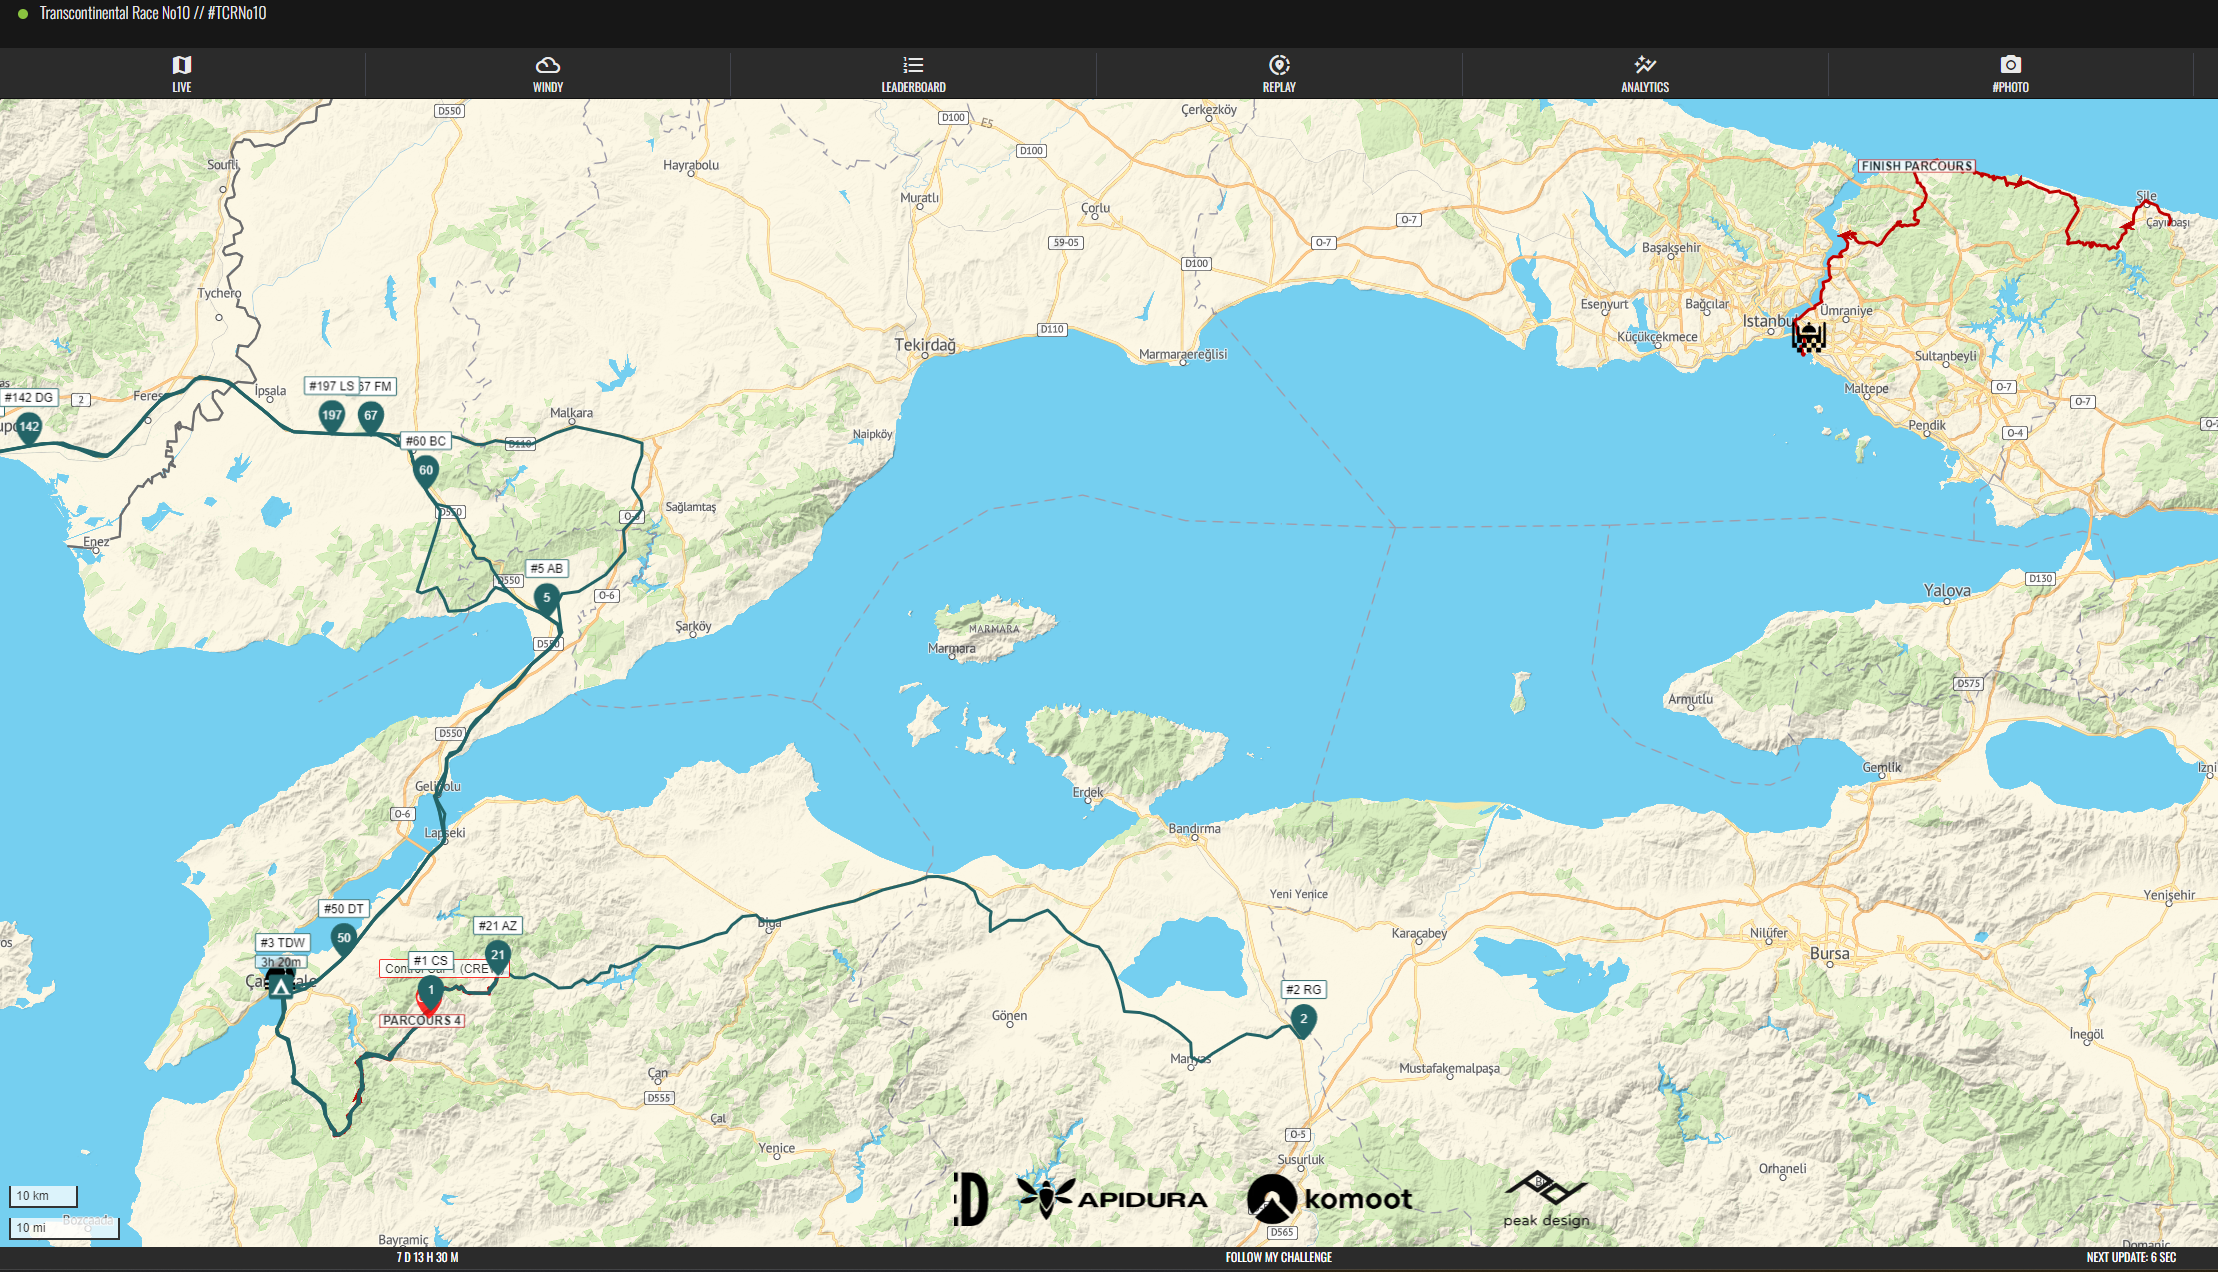Select rider marker 67 on map

click(x=371, y=416)
